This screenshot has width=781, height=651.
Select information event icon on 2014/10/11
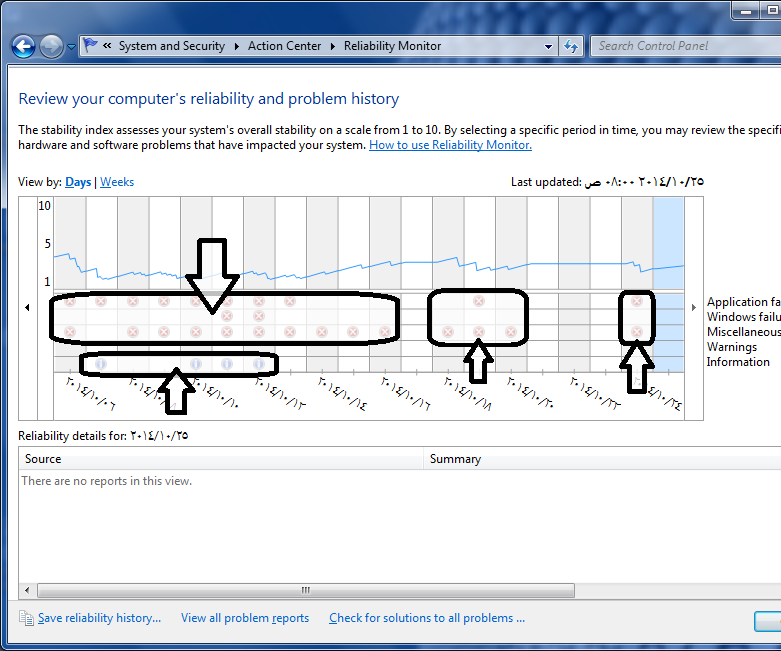[227, 364]
